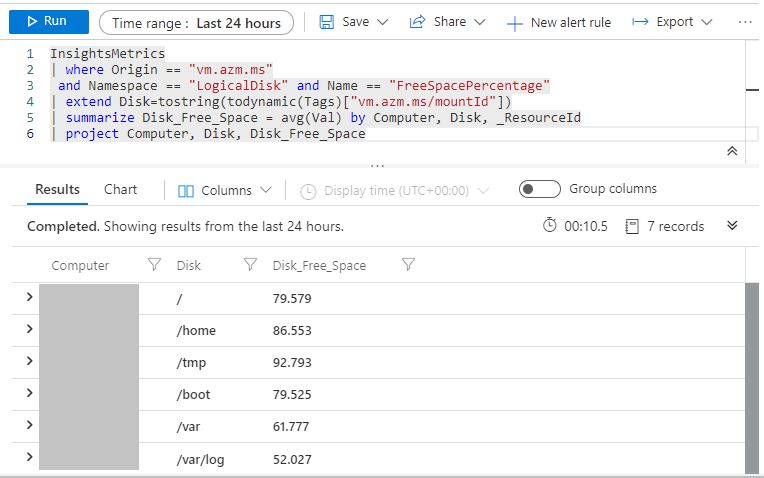The image size is (764, 478).
Task: Open the more options ellipsis menu
Action: click(x=745, y=22)
